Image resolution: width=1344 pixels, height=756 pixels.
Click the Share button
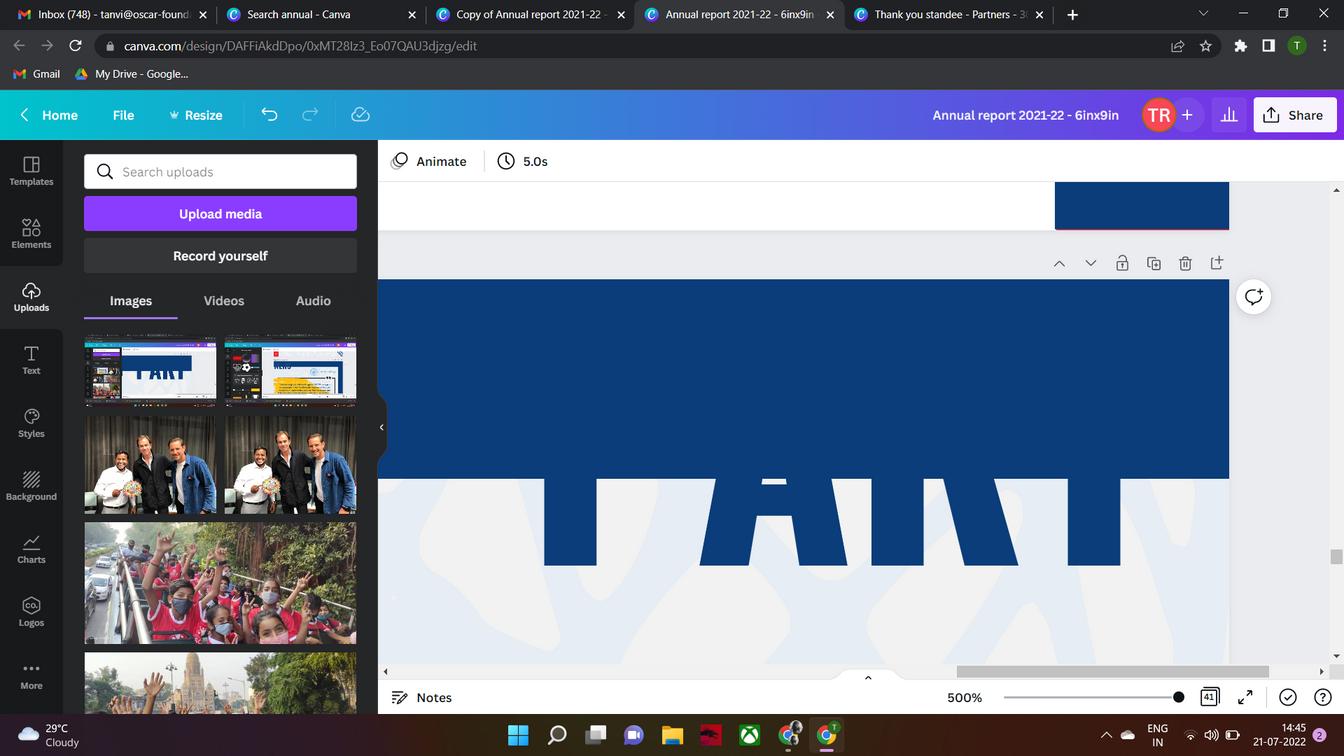pyautogui.click(x=1294, y=115)
